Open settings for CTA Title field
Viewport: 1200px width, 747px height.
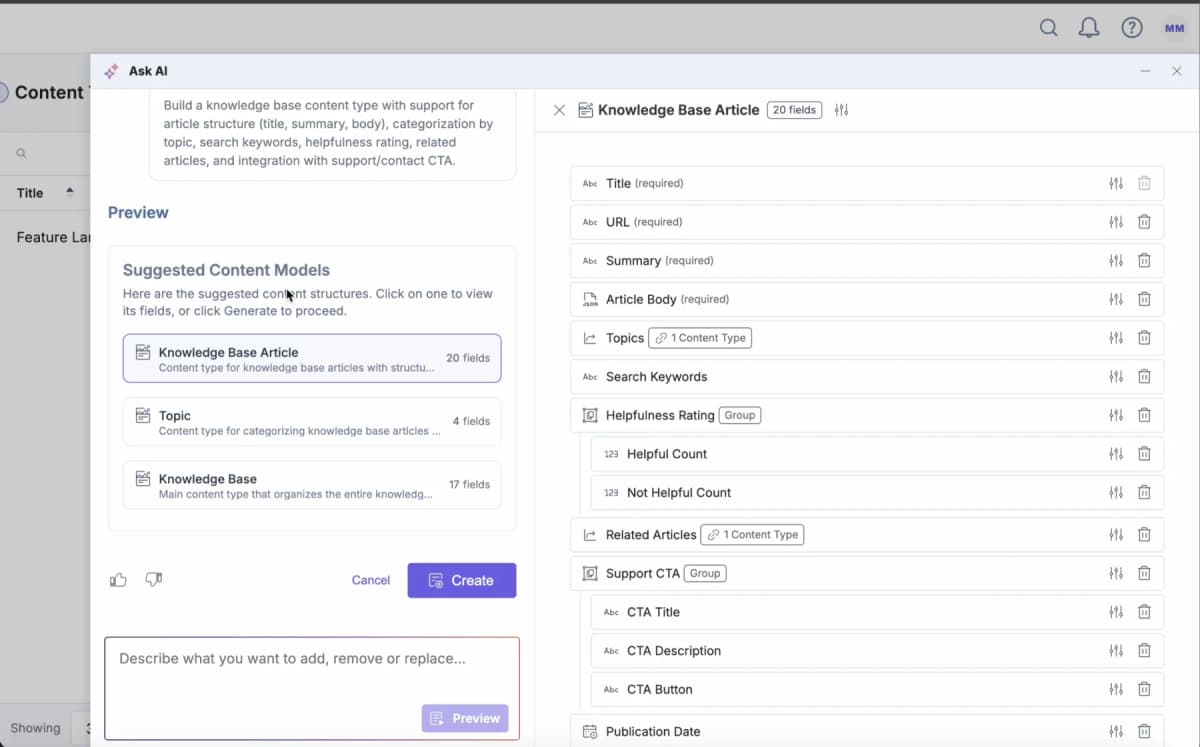(1116, 612)
